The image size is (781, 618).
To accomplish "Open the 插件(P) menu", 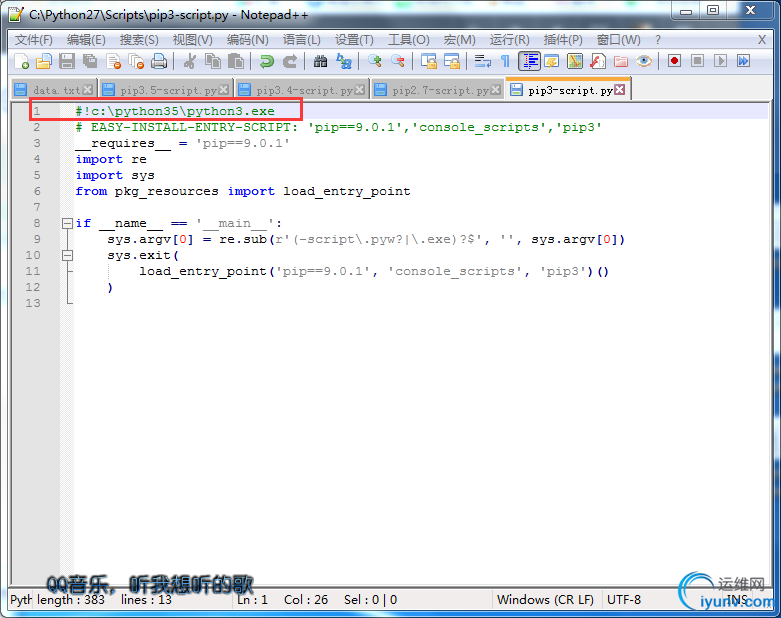I will (x=563, y=40).
